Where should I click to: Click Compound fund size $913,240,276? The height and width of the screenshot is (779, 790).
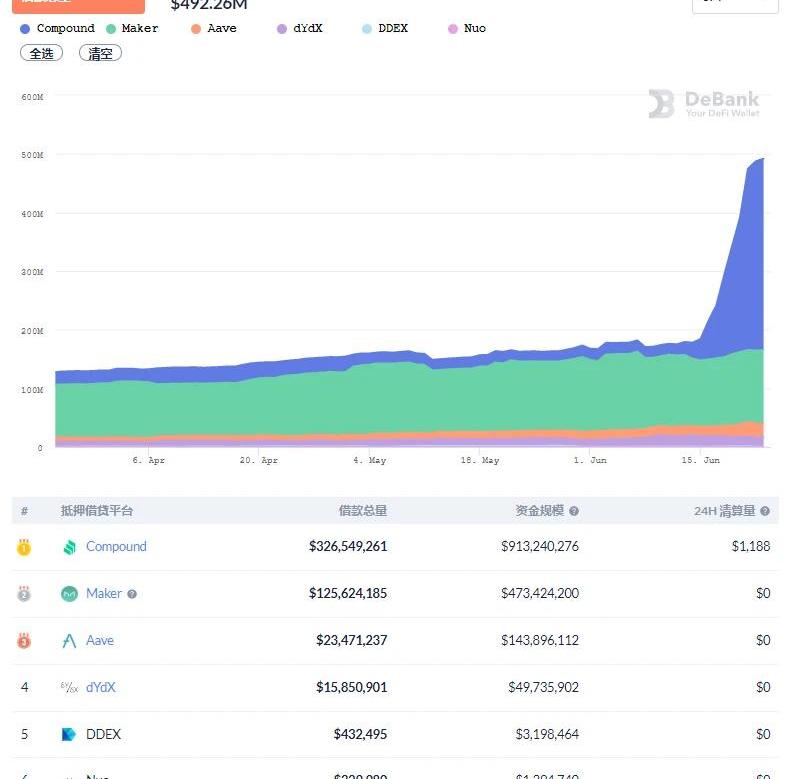[540, 546]
